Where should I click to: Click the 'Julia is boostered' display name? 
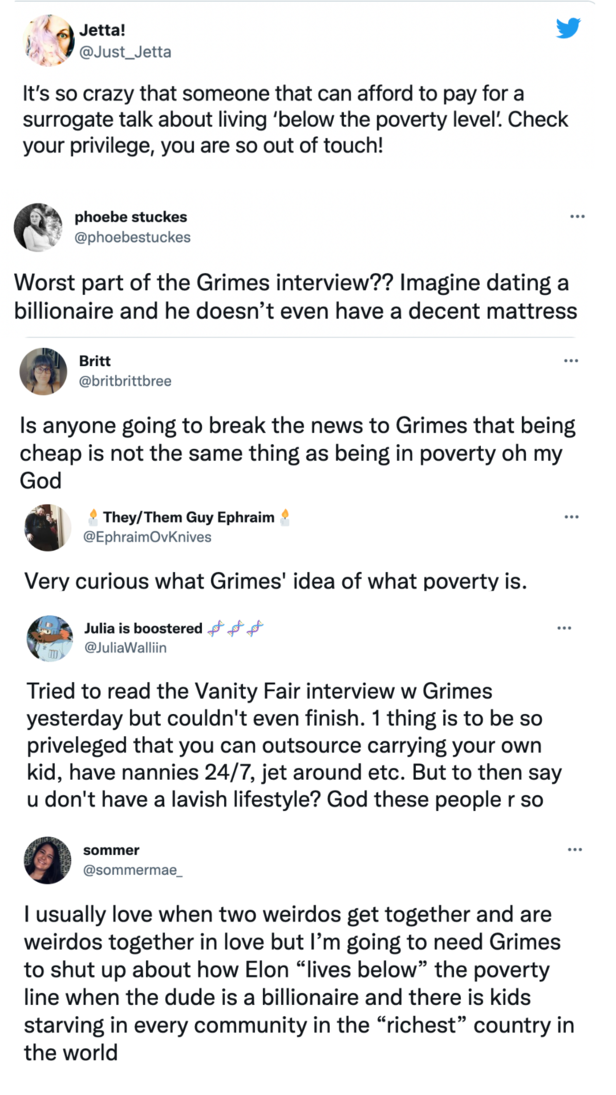[142, 628]
